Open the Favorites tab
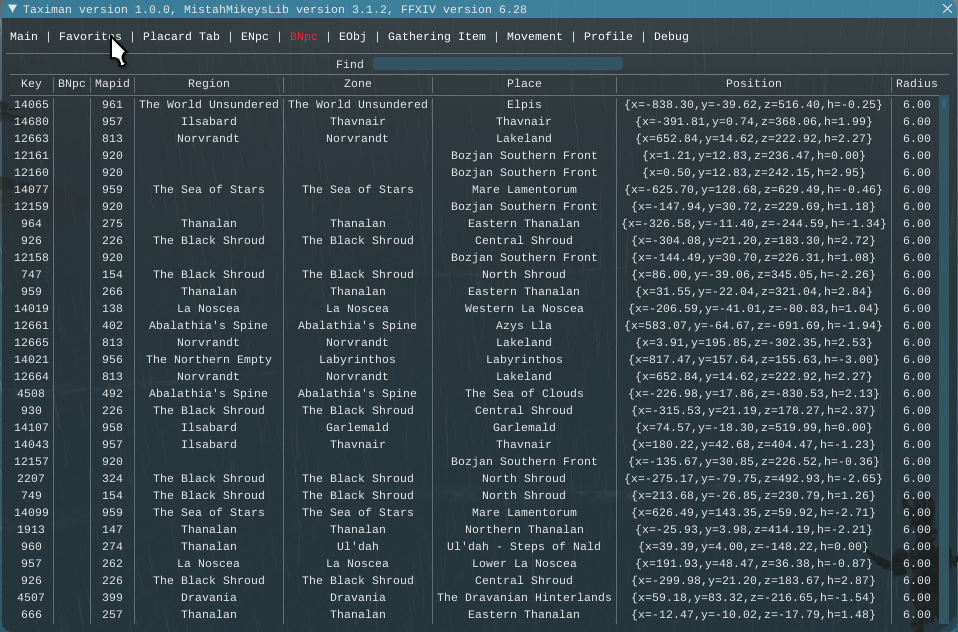Screen dimensions: 958x632 89,37
